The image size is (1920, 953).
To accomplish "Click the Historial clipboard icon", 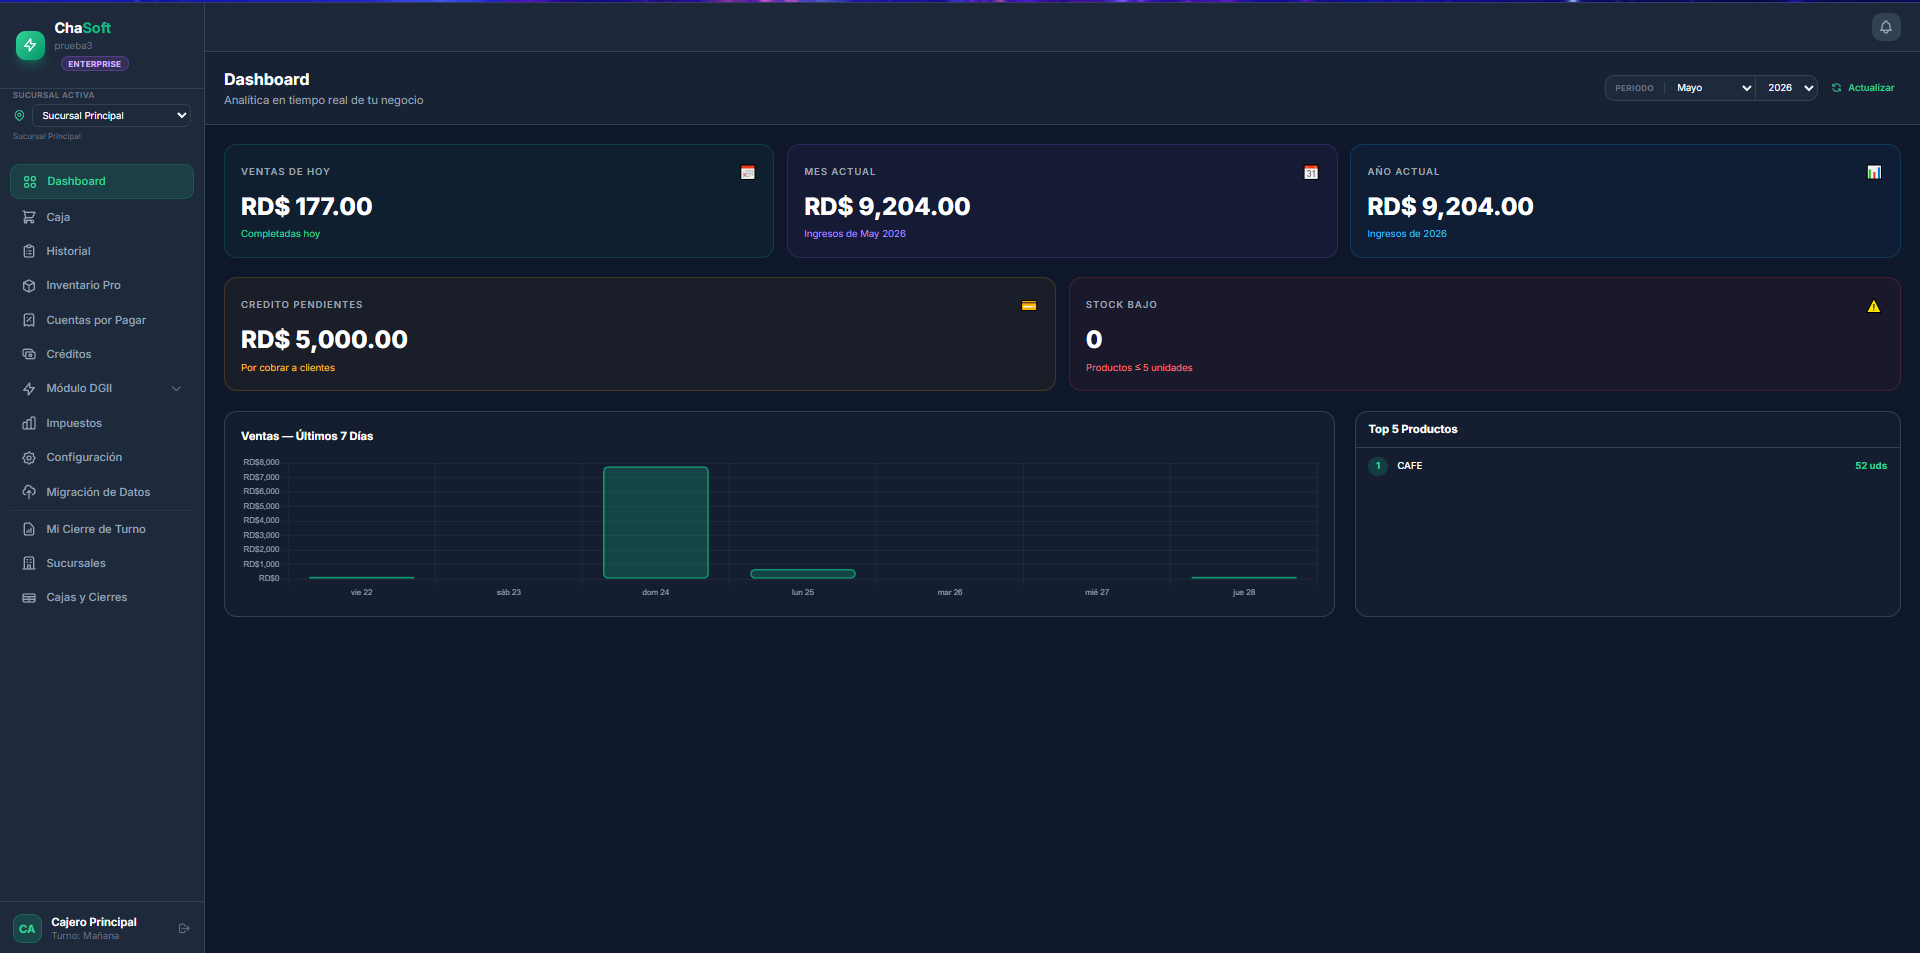I will (x=29, y=252).
